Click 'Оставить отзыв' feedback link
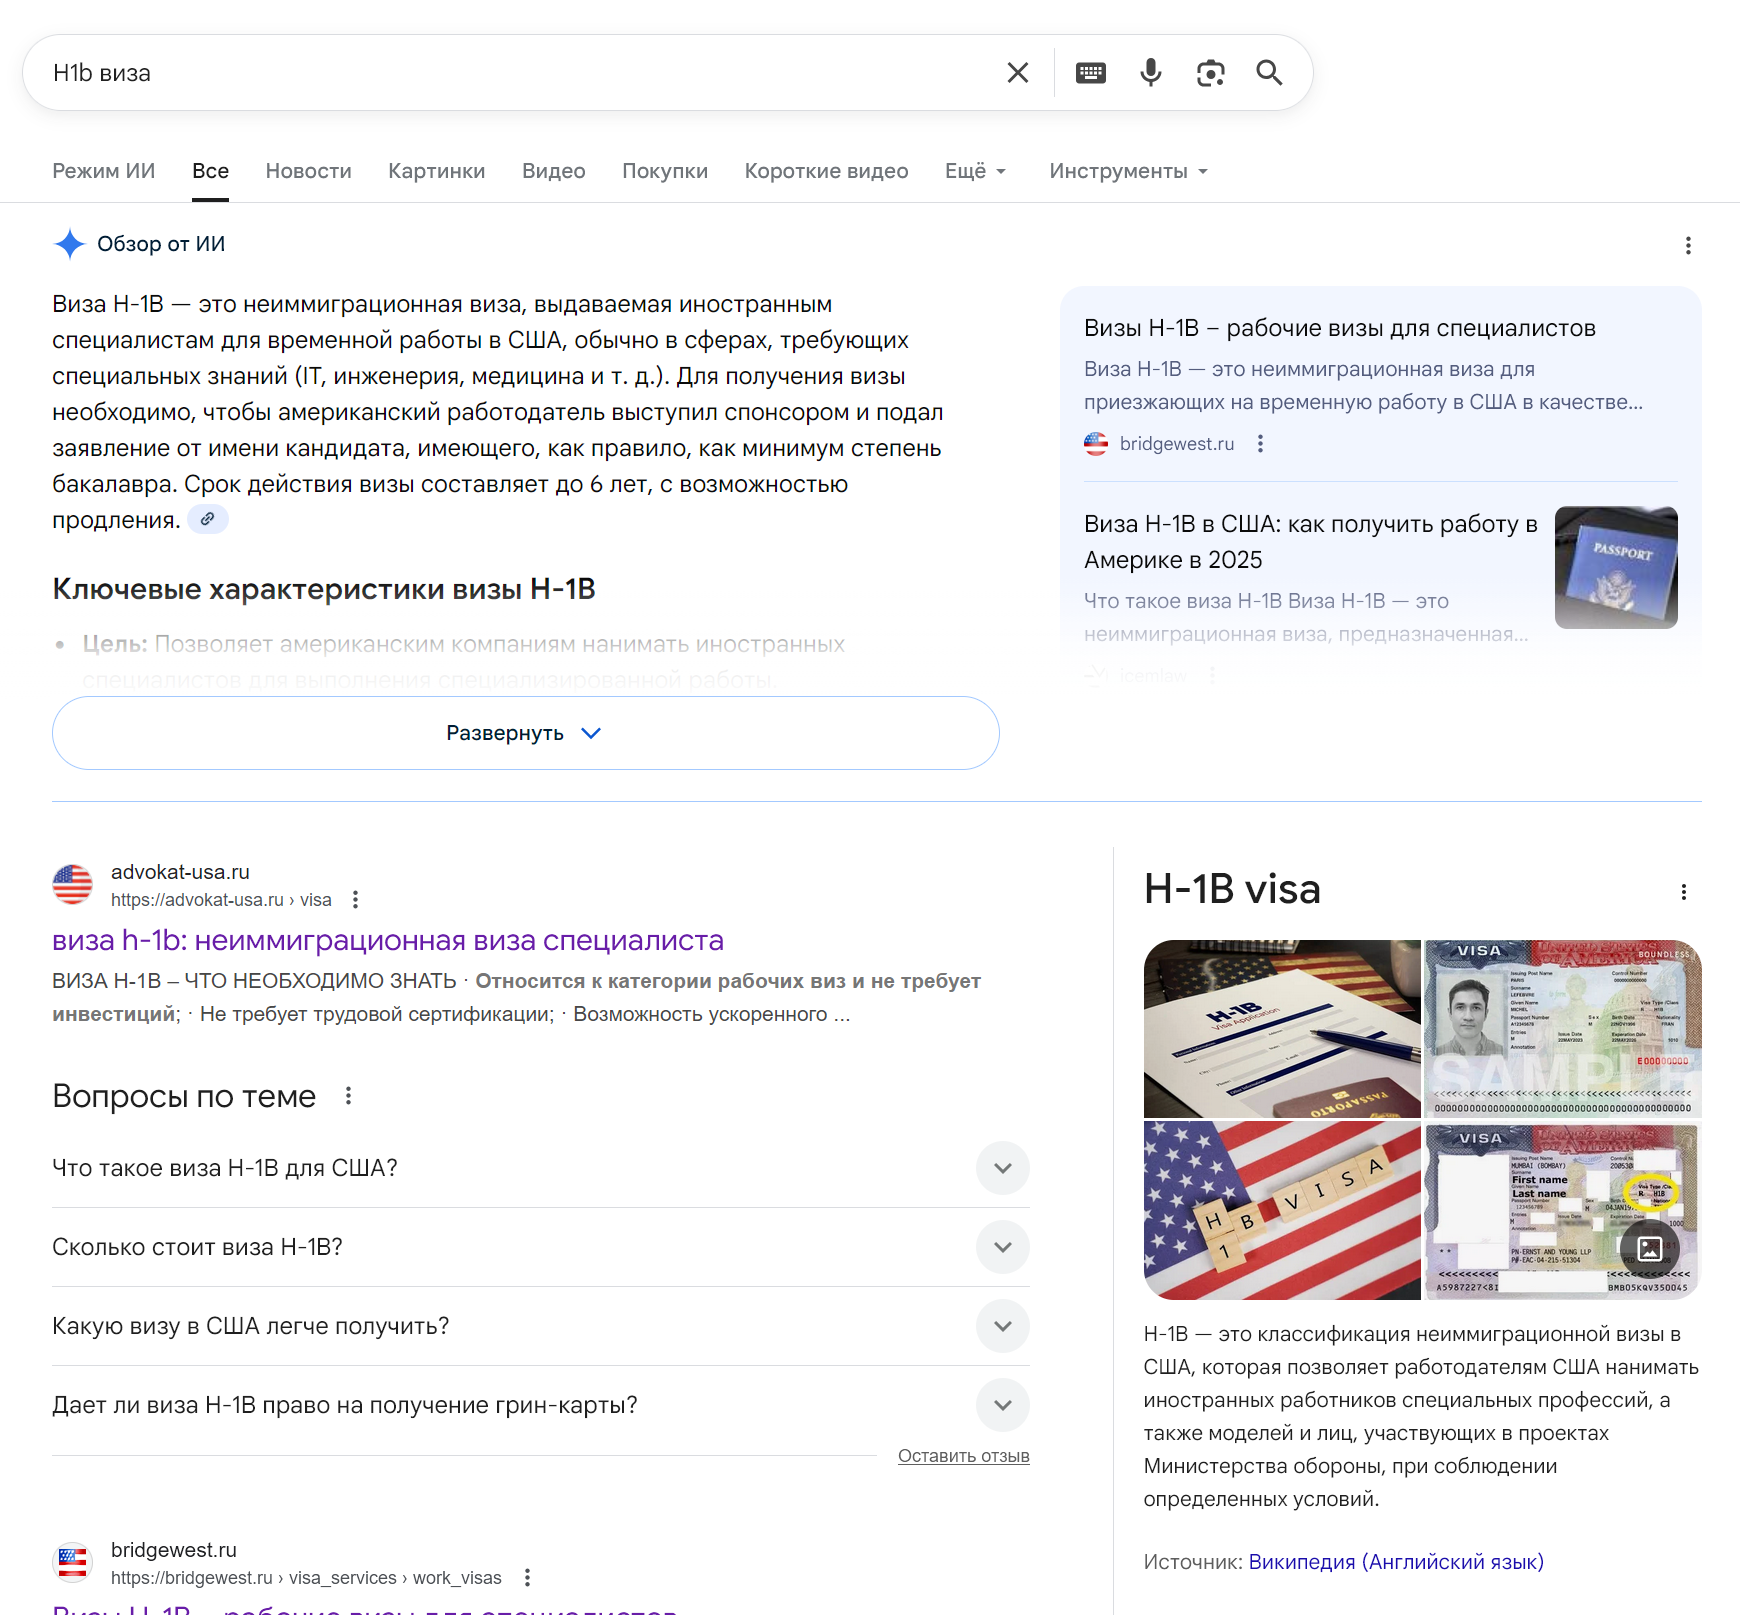 click(964, 1456)
